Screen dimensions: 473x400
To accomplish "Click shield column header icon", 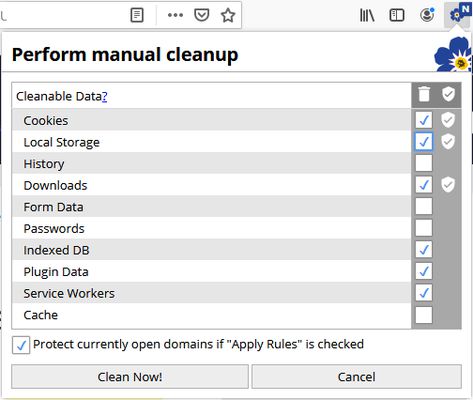I will tap(448, 94).
